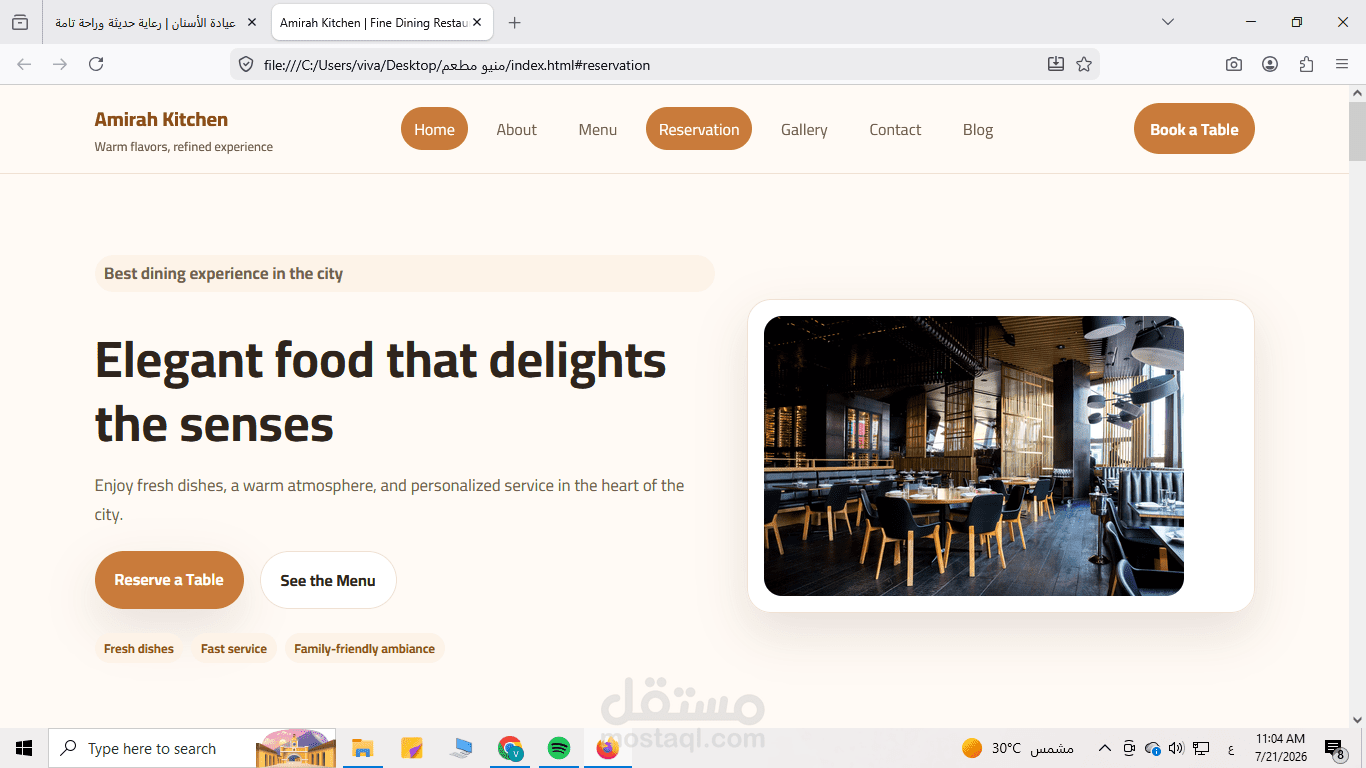Click the Windows search box

[192, 748]
